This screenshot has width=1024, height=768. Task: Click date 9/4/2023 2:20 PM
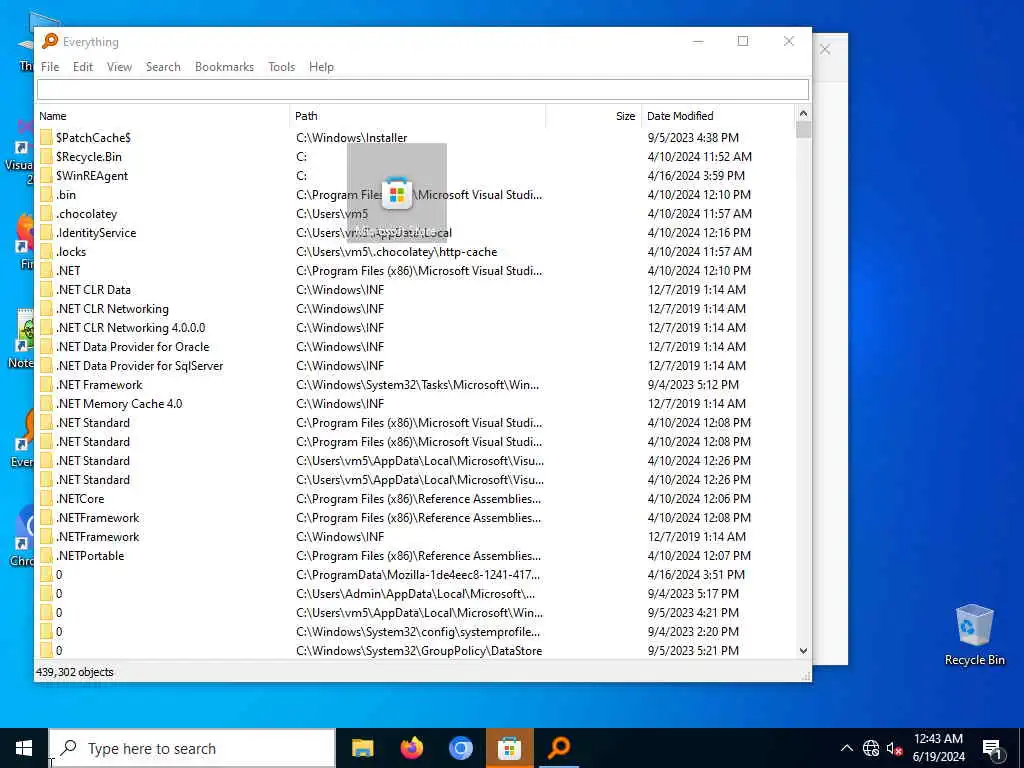[x=693, y=632]
